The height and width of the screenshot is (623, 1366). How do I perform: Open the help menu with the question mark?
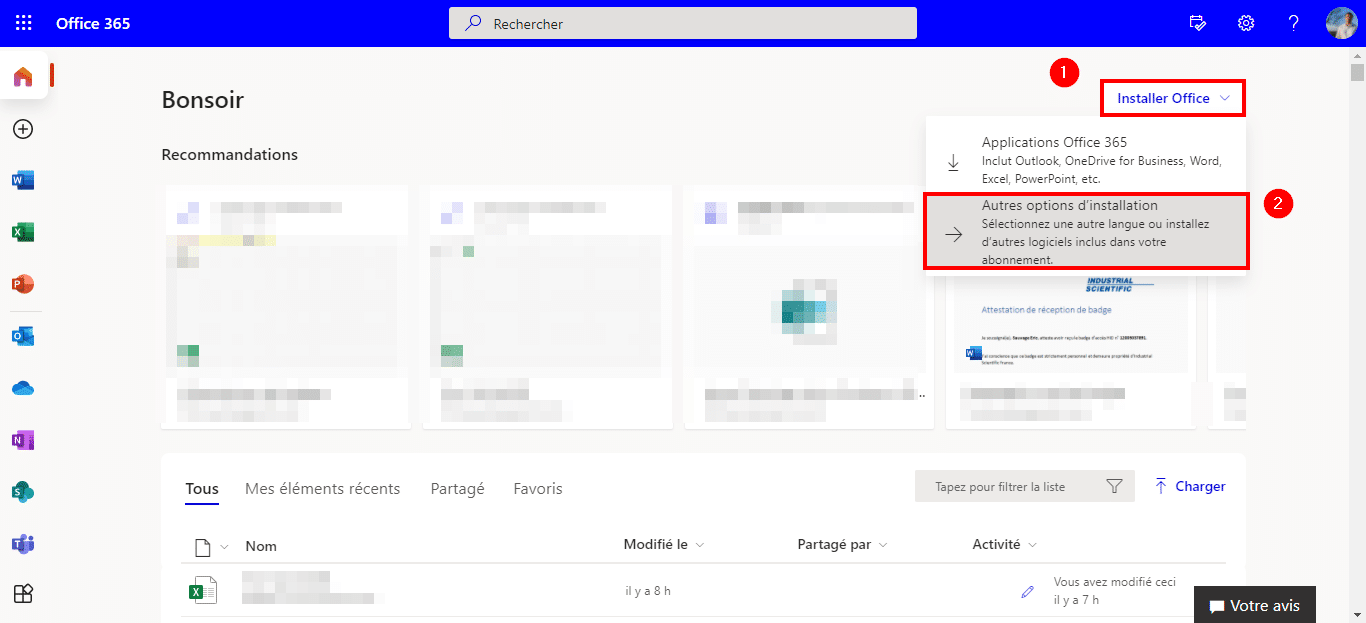[1293, 22]
